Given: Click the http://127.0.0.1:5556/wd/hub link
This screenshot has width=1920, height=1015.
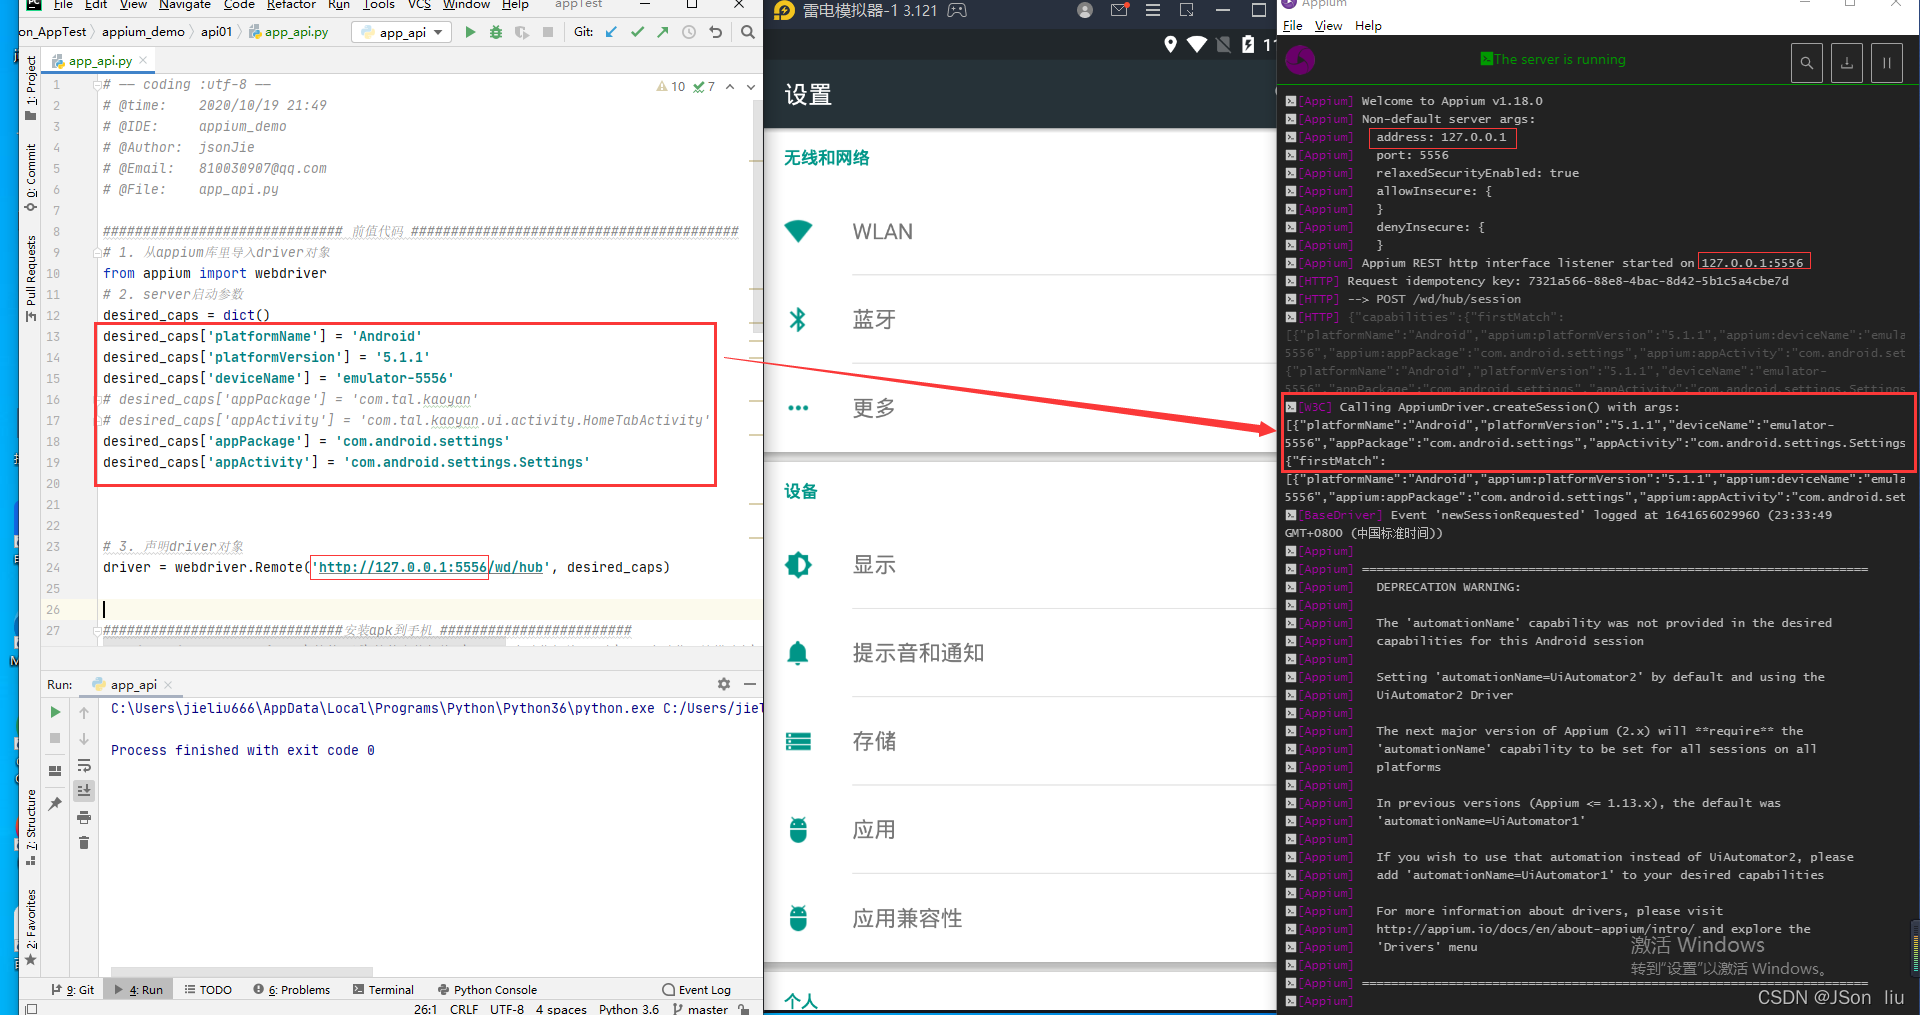Looking at the screenshot, I should click(431, 567).
